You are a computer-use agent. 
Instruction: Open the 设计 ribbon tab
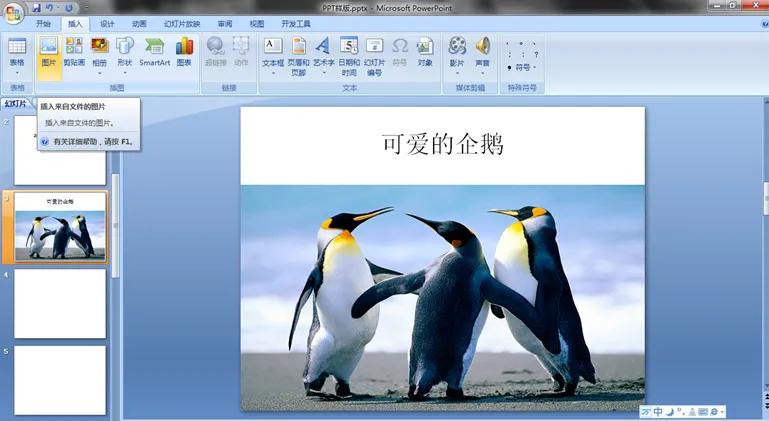(x=107, y=24)
